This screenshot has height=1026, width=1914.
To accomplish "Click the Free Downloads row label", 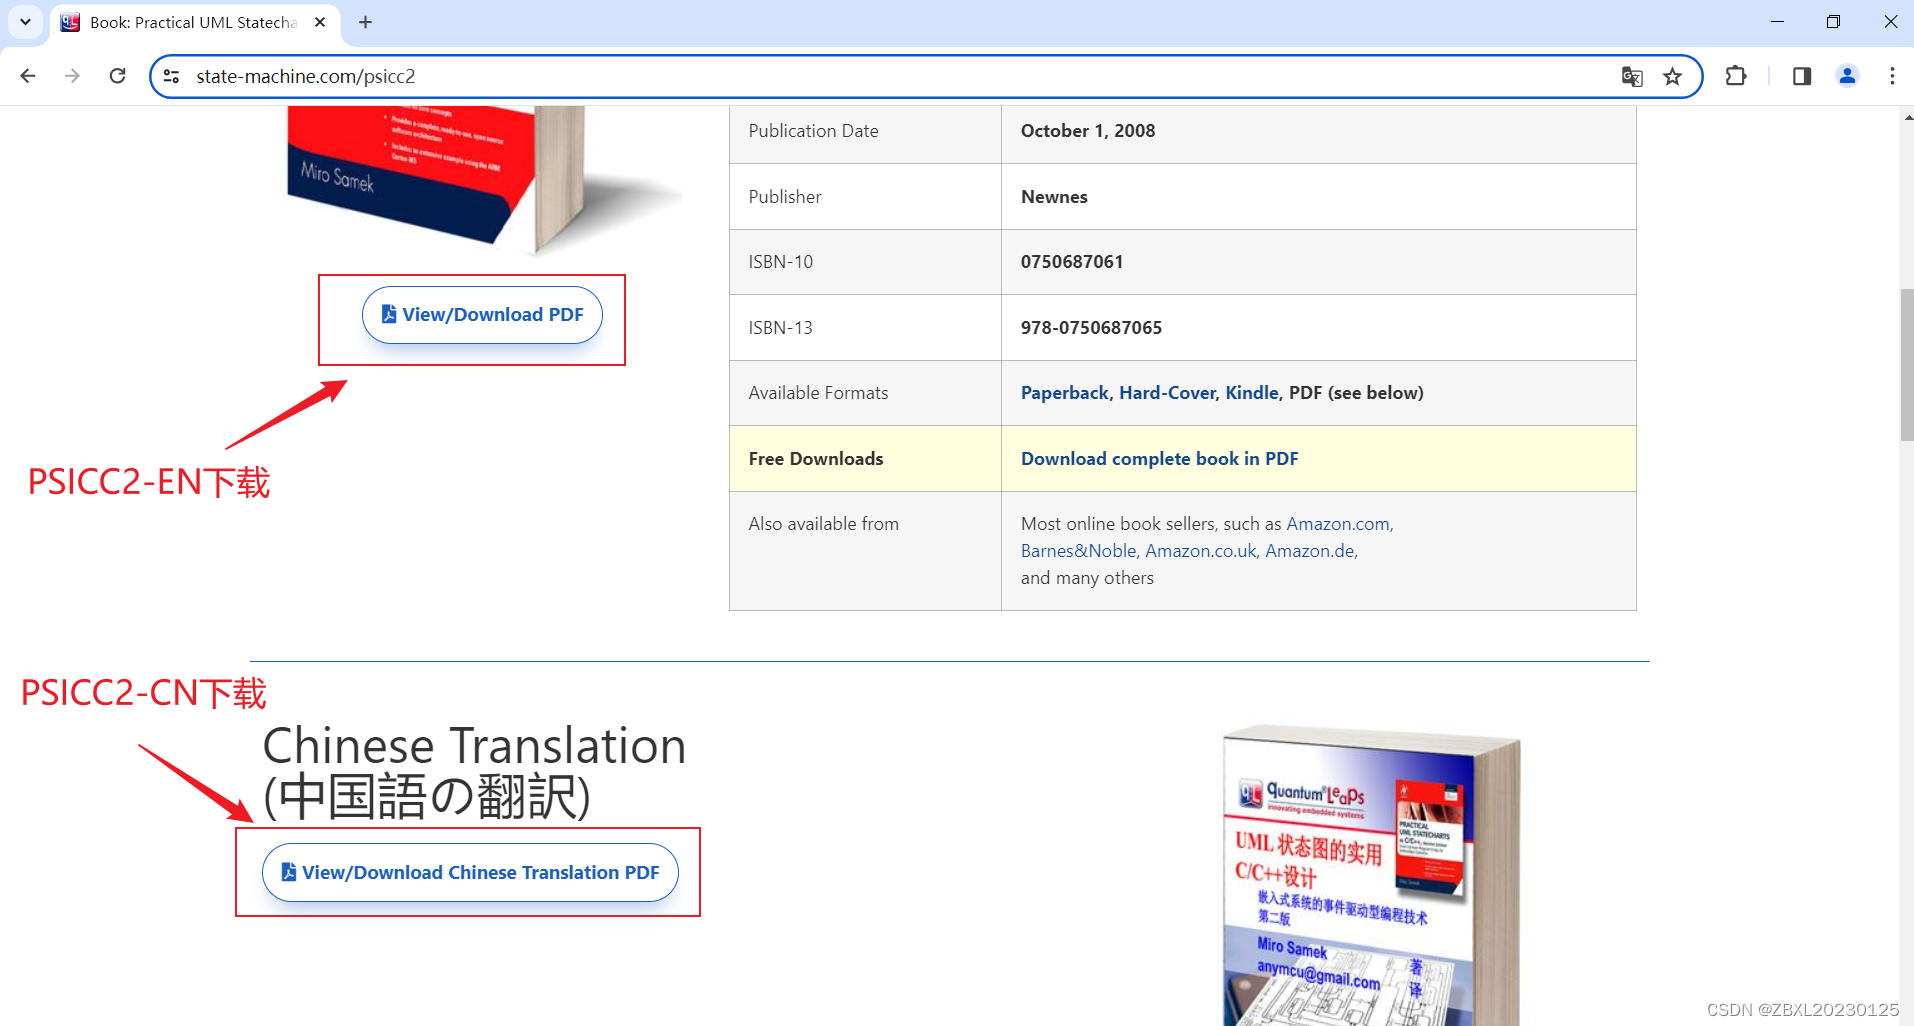I will [x=816, y=459].
